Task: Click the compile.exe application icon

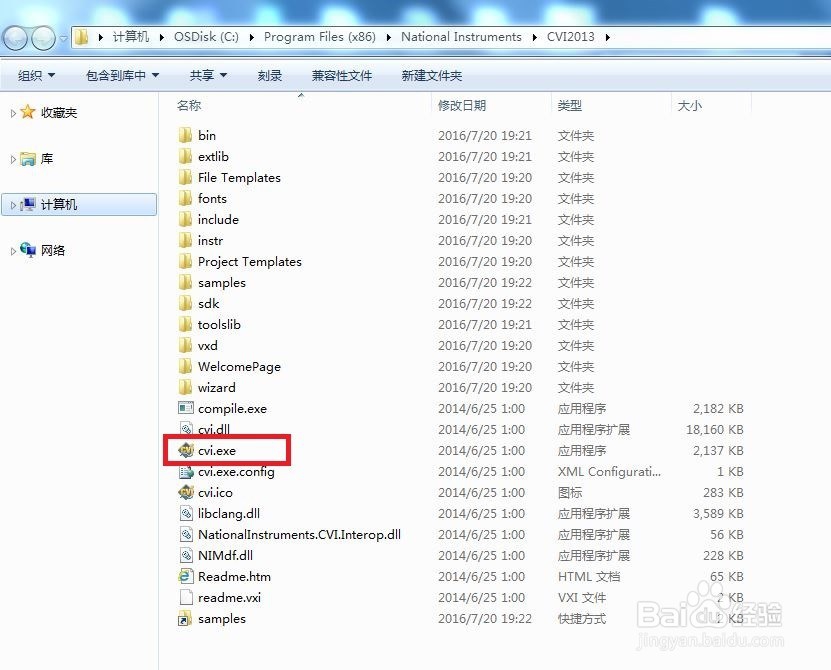Action: pos(186,408)
